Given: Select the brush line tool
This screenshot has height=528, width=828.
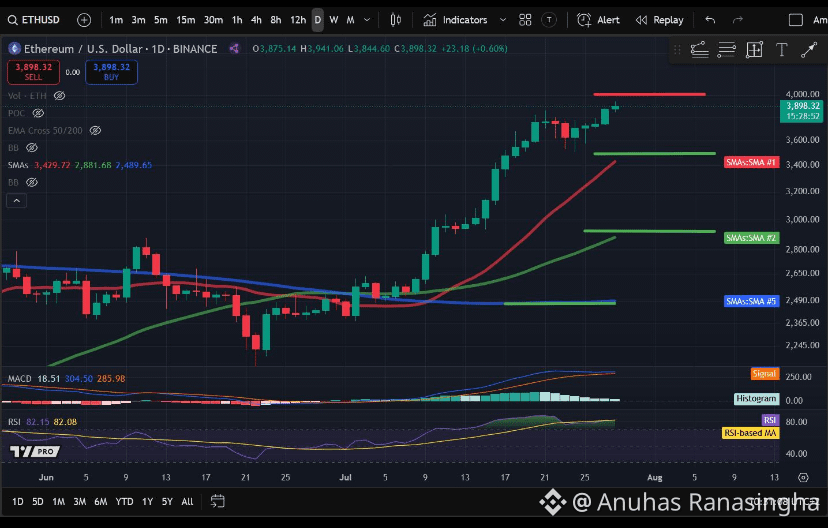Looking at the screenshot, I should [808, 50].
